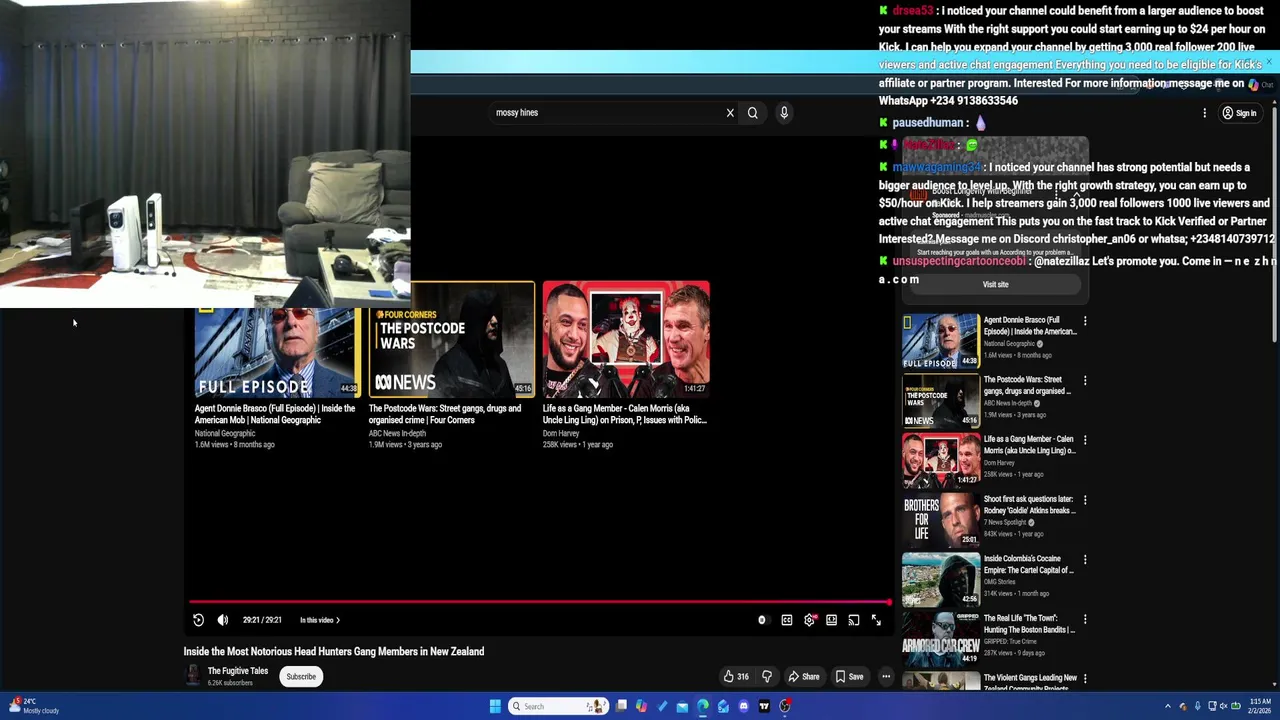This screenshot has width=1280, height=720.
Task: Share this video
Action: point(804,677)
